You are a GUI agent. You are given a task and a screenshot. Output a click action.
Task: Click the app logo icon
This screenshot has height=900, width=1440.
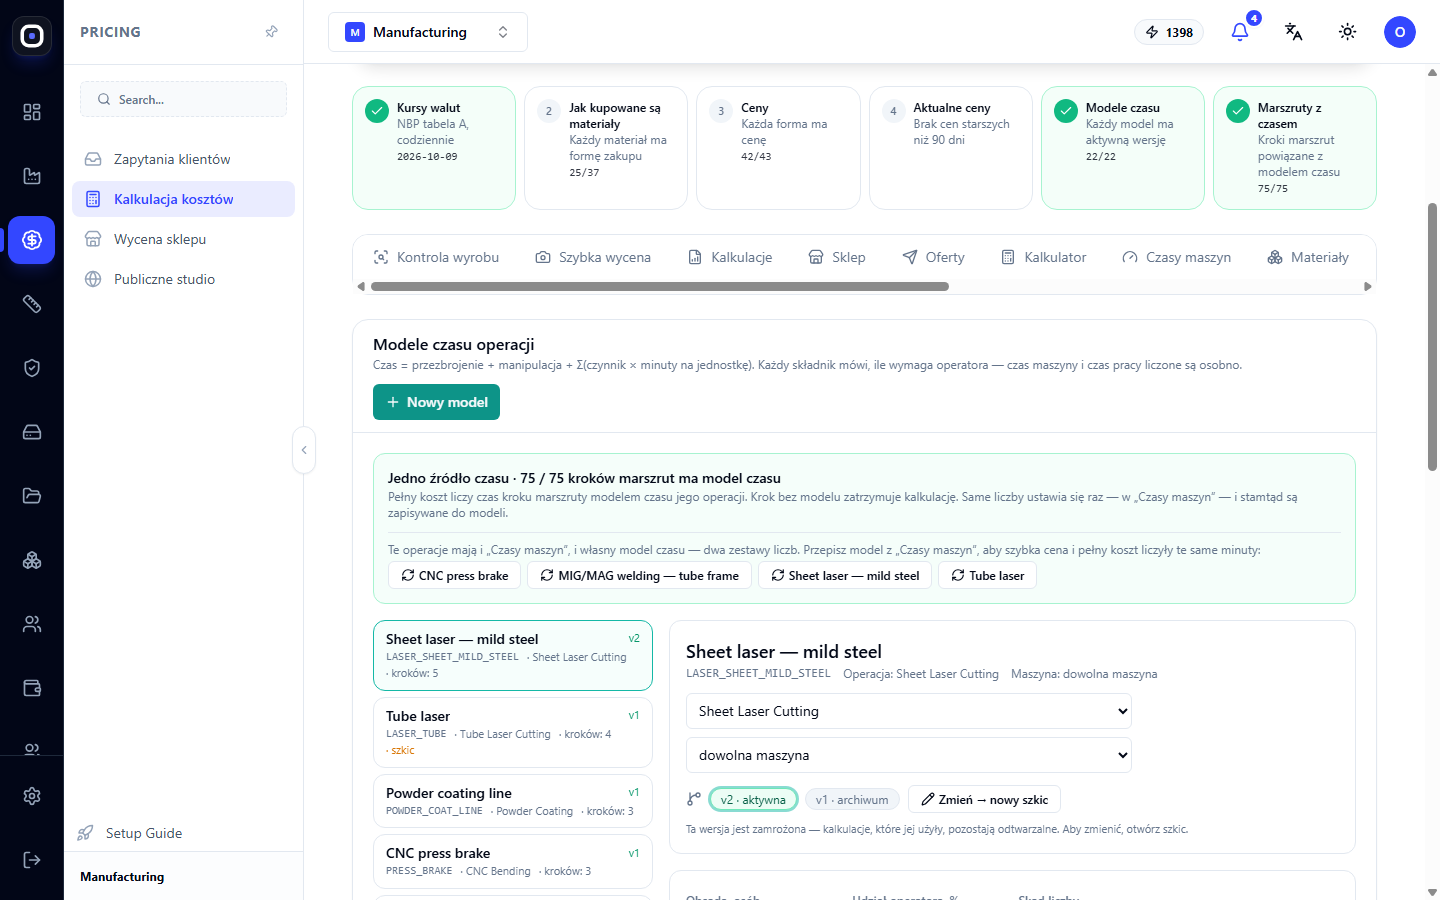coord(32,36)
